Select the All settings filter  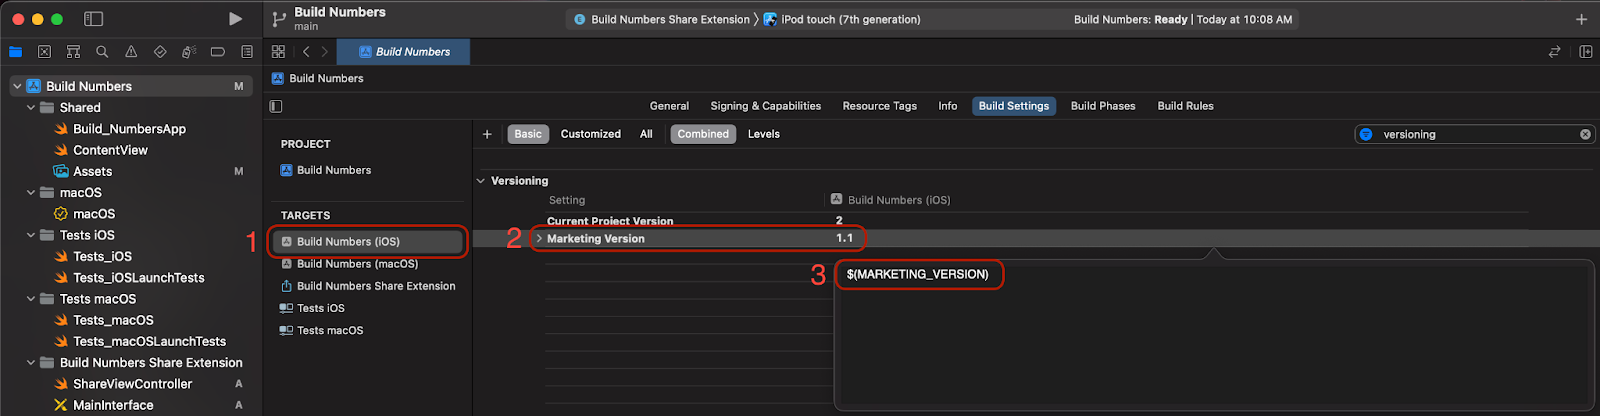point(646,134)
